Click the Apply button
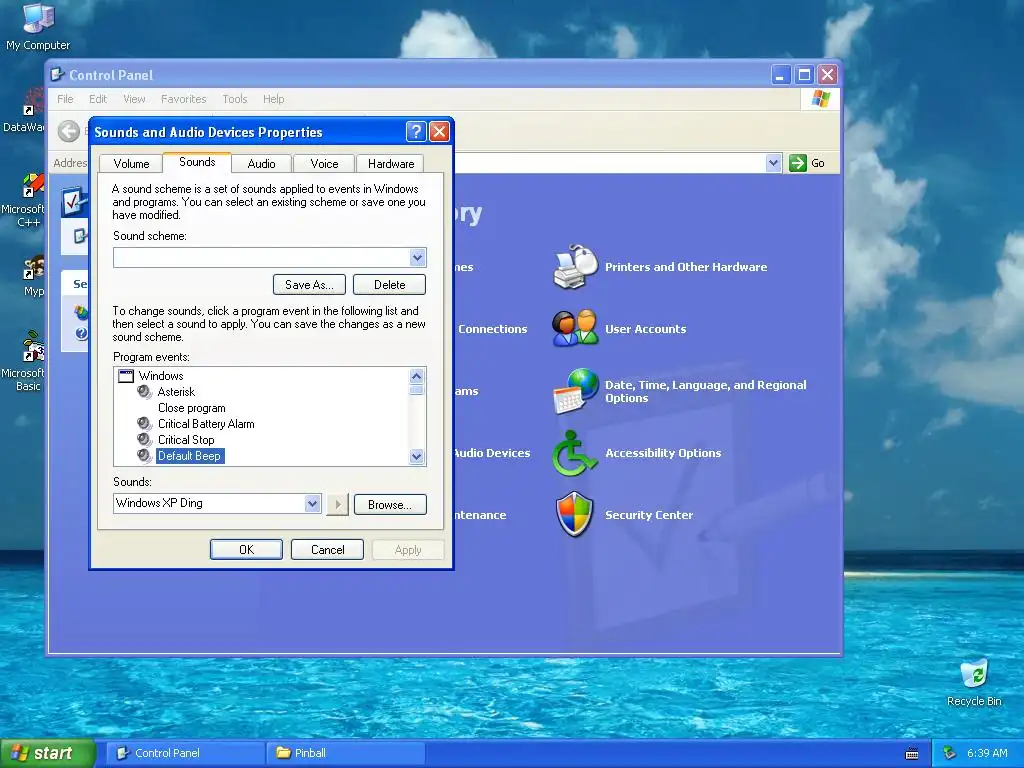Viewport: 1024px width, 768px height. coord(408,550)
